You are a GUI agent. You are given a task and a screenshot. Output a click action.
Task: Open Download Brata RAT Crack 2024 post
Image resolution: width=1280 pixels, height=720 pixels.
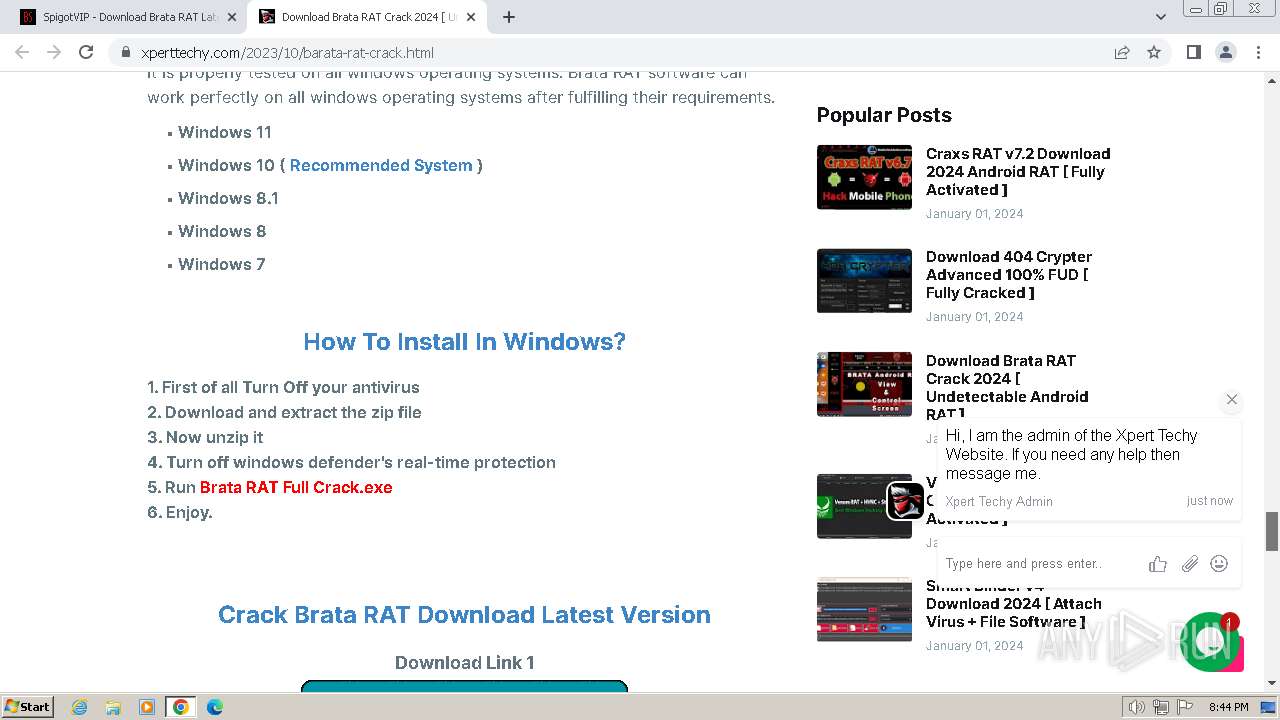point(1007,387)
